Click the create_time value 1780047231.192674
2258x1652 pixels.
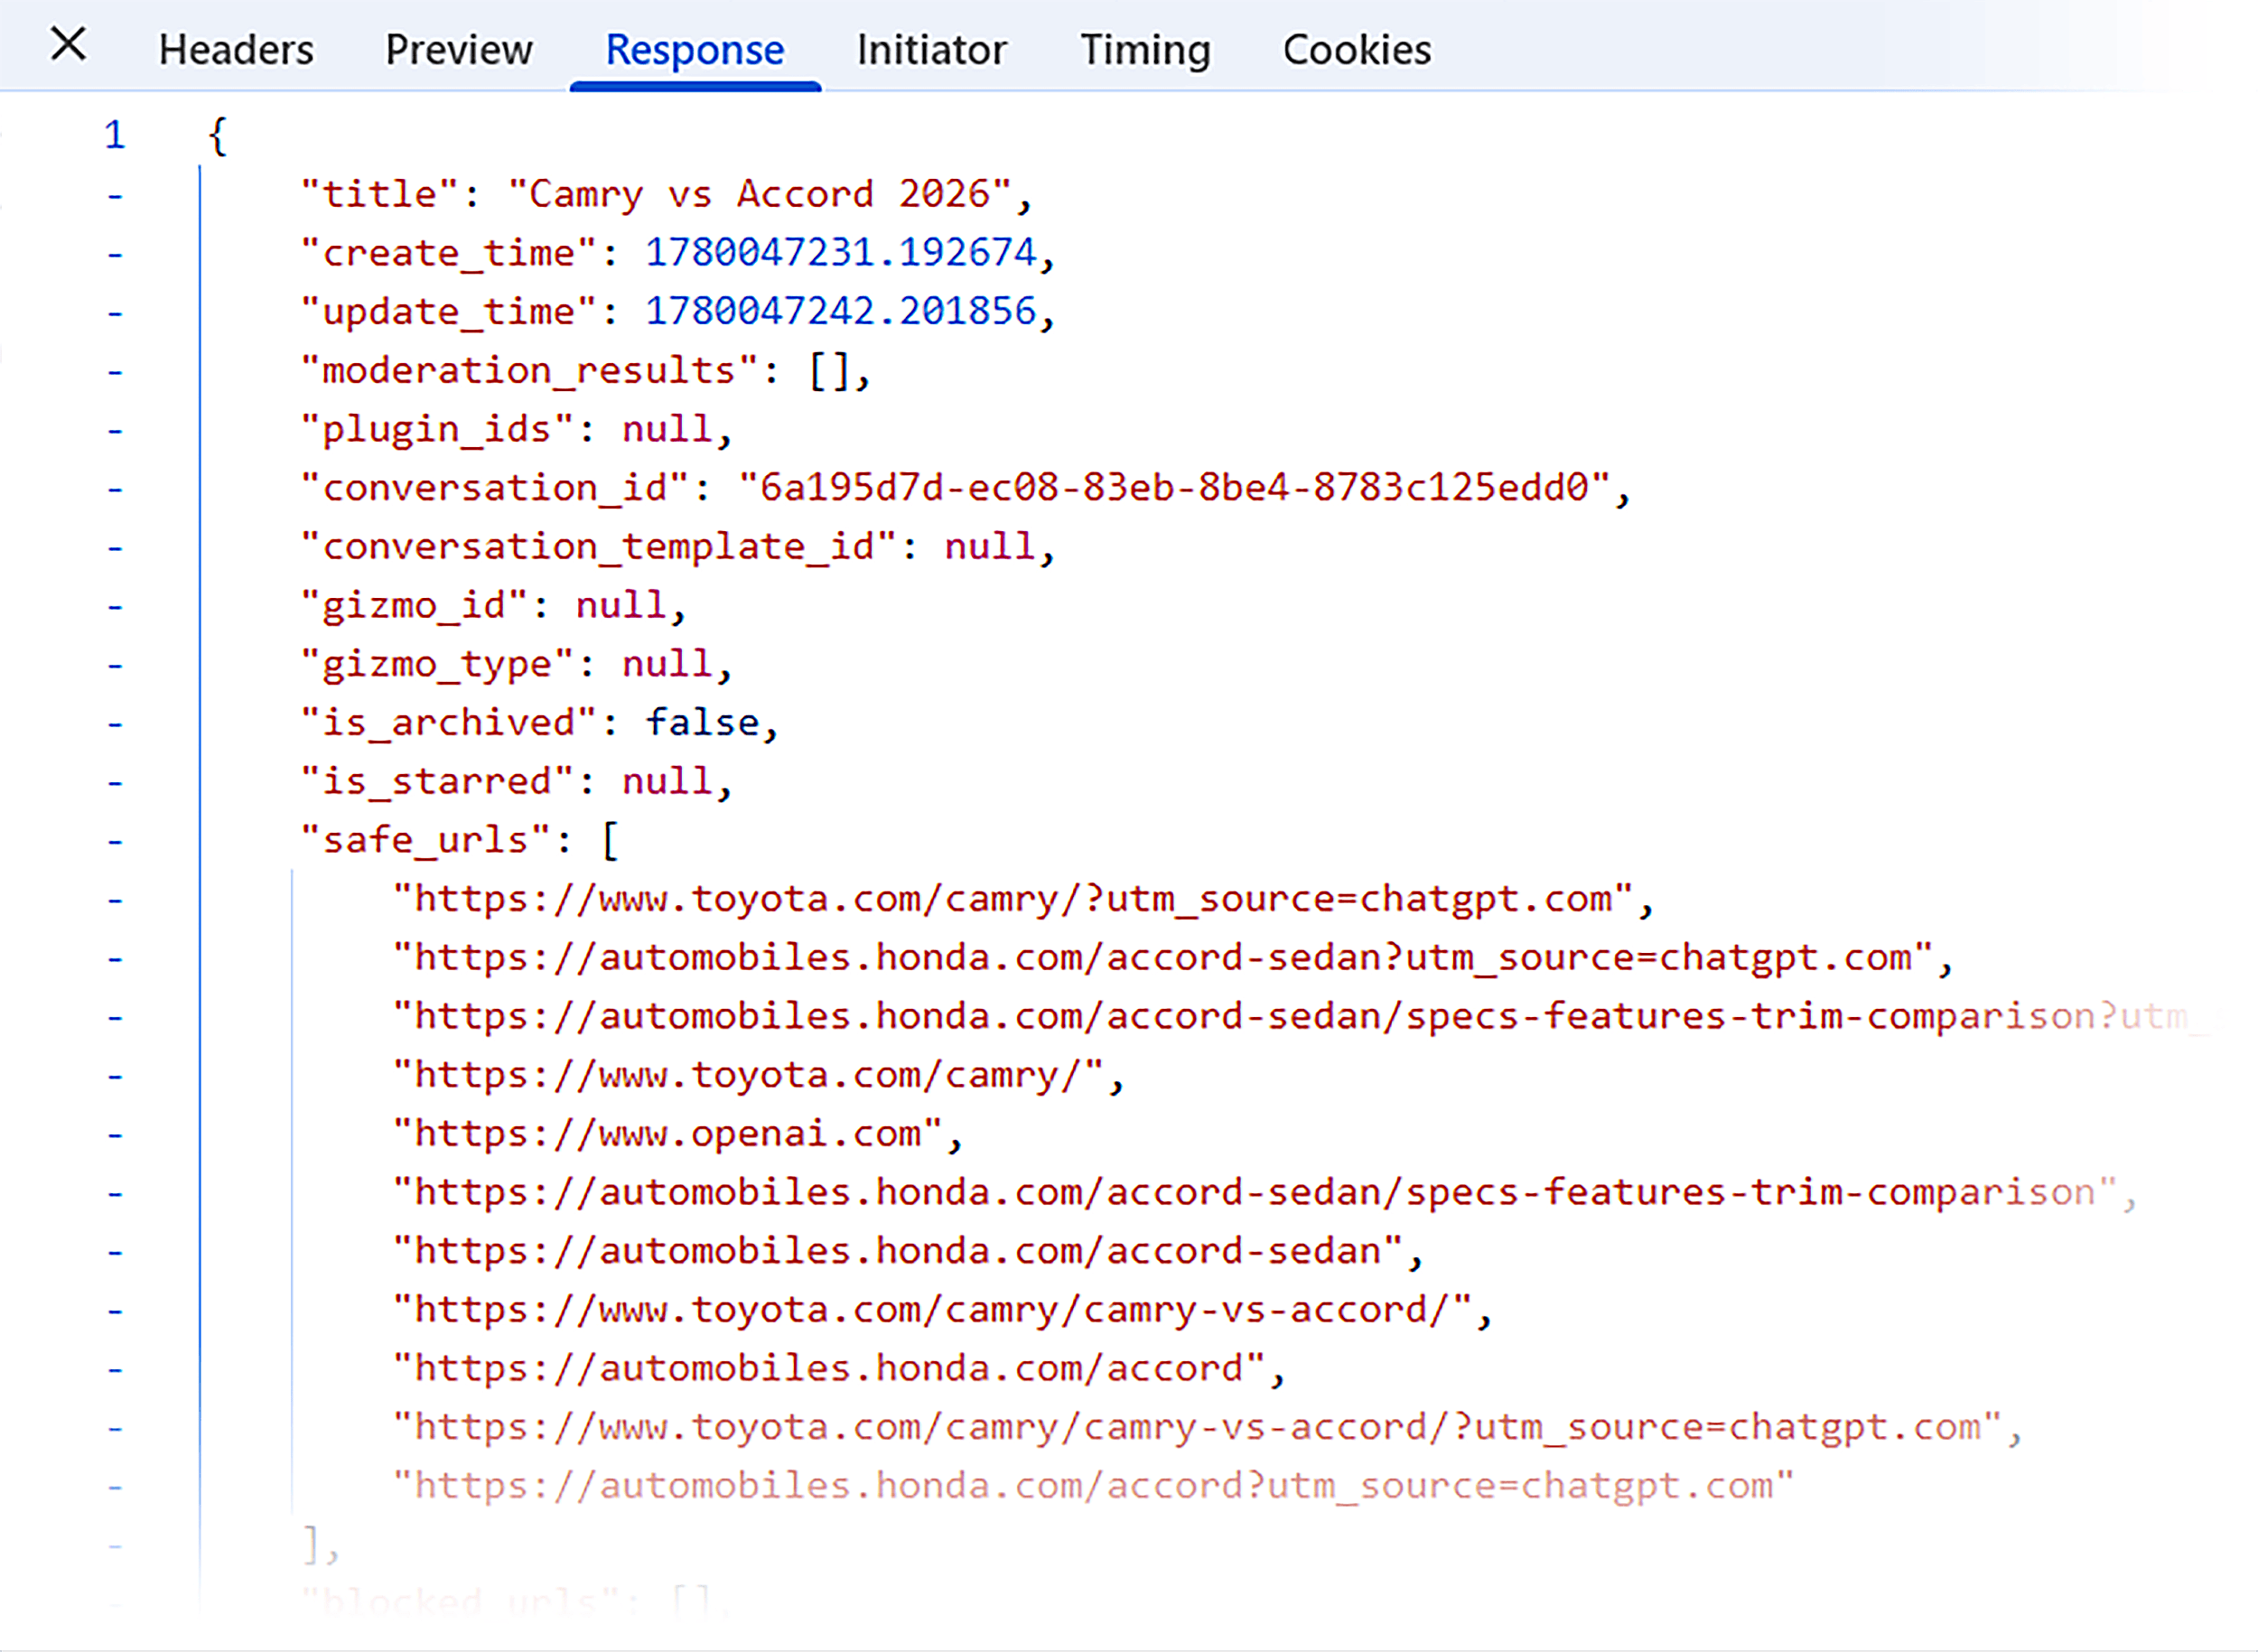pyautogui.click(x=841, y=253)
